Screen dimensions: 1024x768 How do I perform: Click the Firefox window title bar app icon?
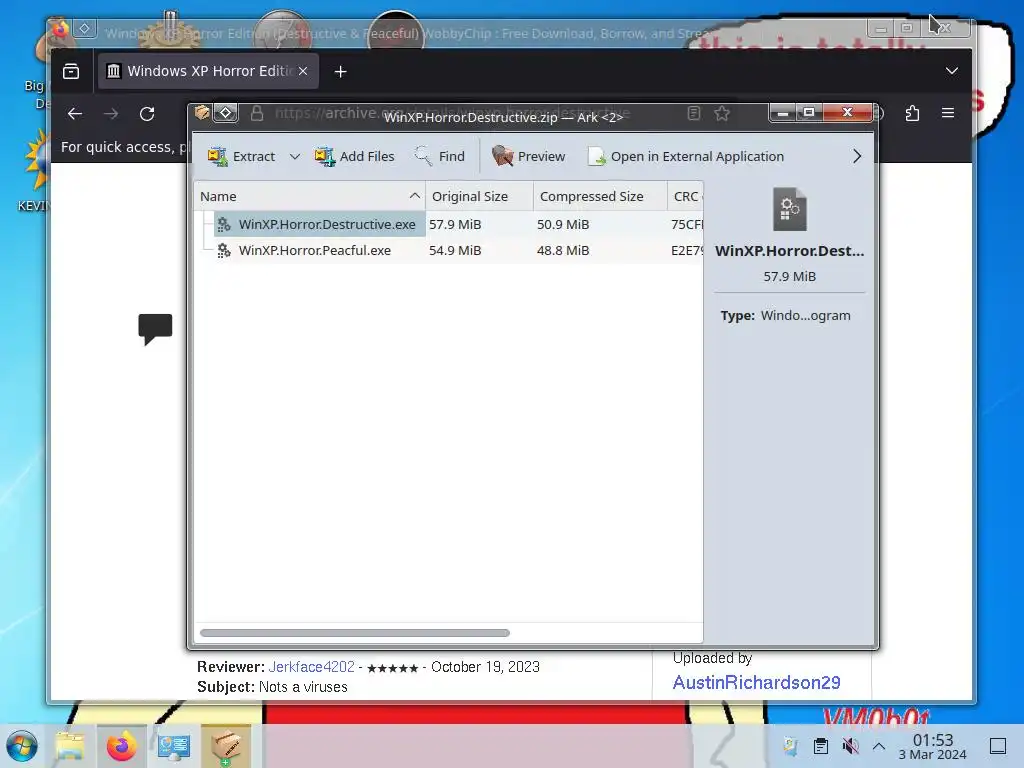pos(61,29)
